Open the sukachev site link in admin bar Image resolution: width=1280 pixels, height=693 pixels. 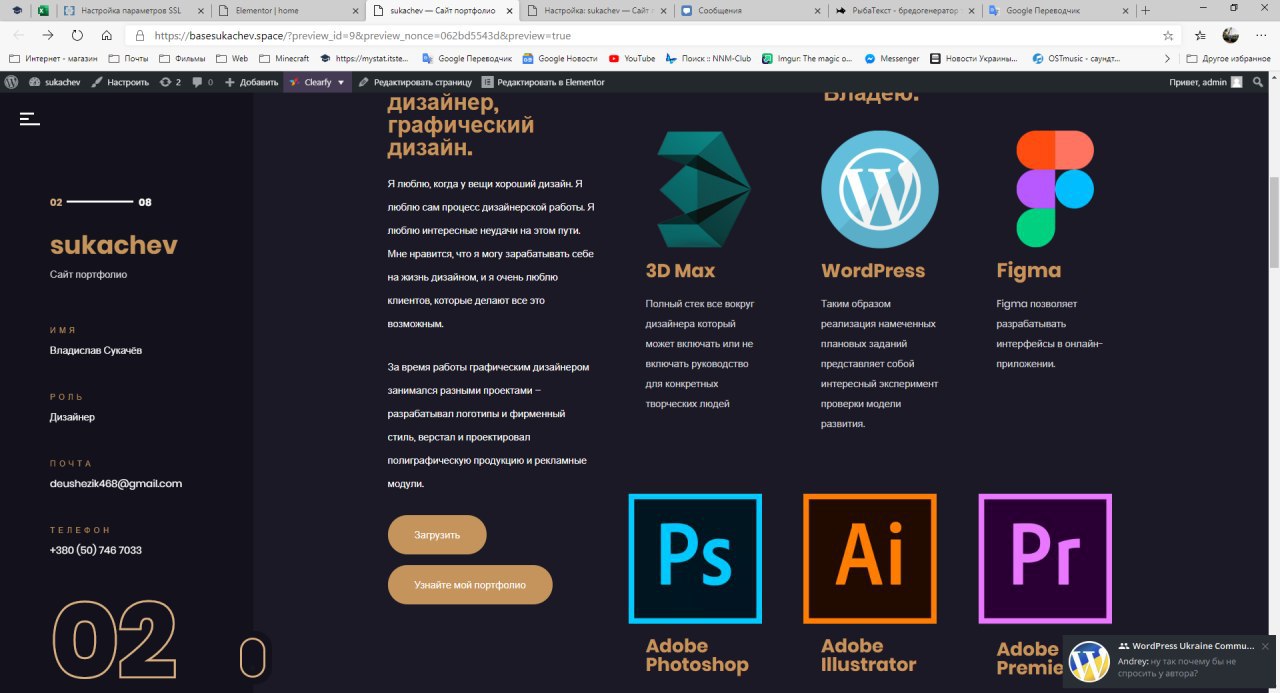point(54,82)
